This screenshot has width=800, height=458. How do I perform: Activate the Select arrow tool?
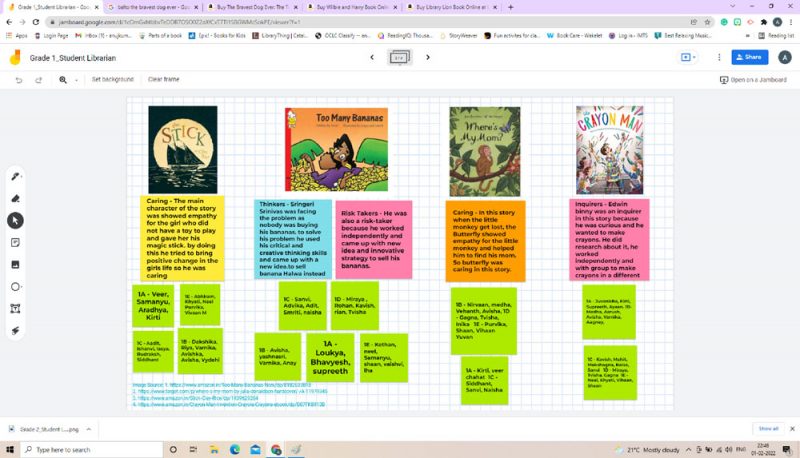click(15, 220)
